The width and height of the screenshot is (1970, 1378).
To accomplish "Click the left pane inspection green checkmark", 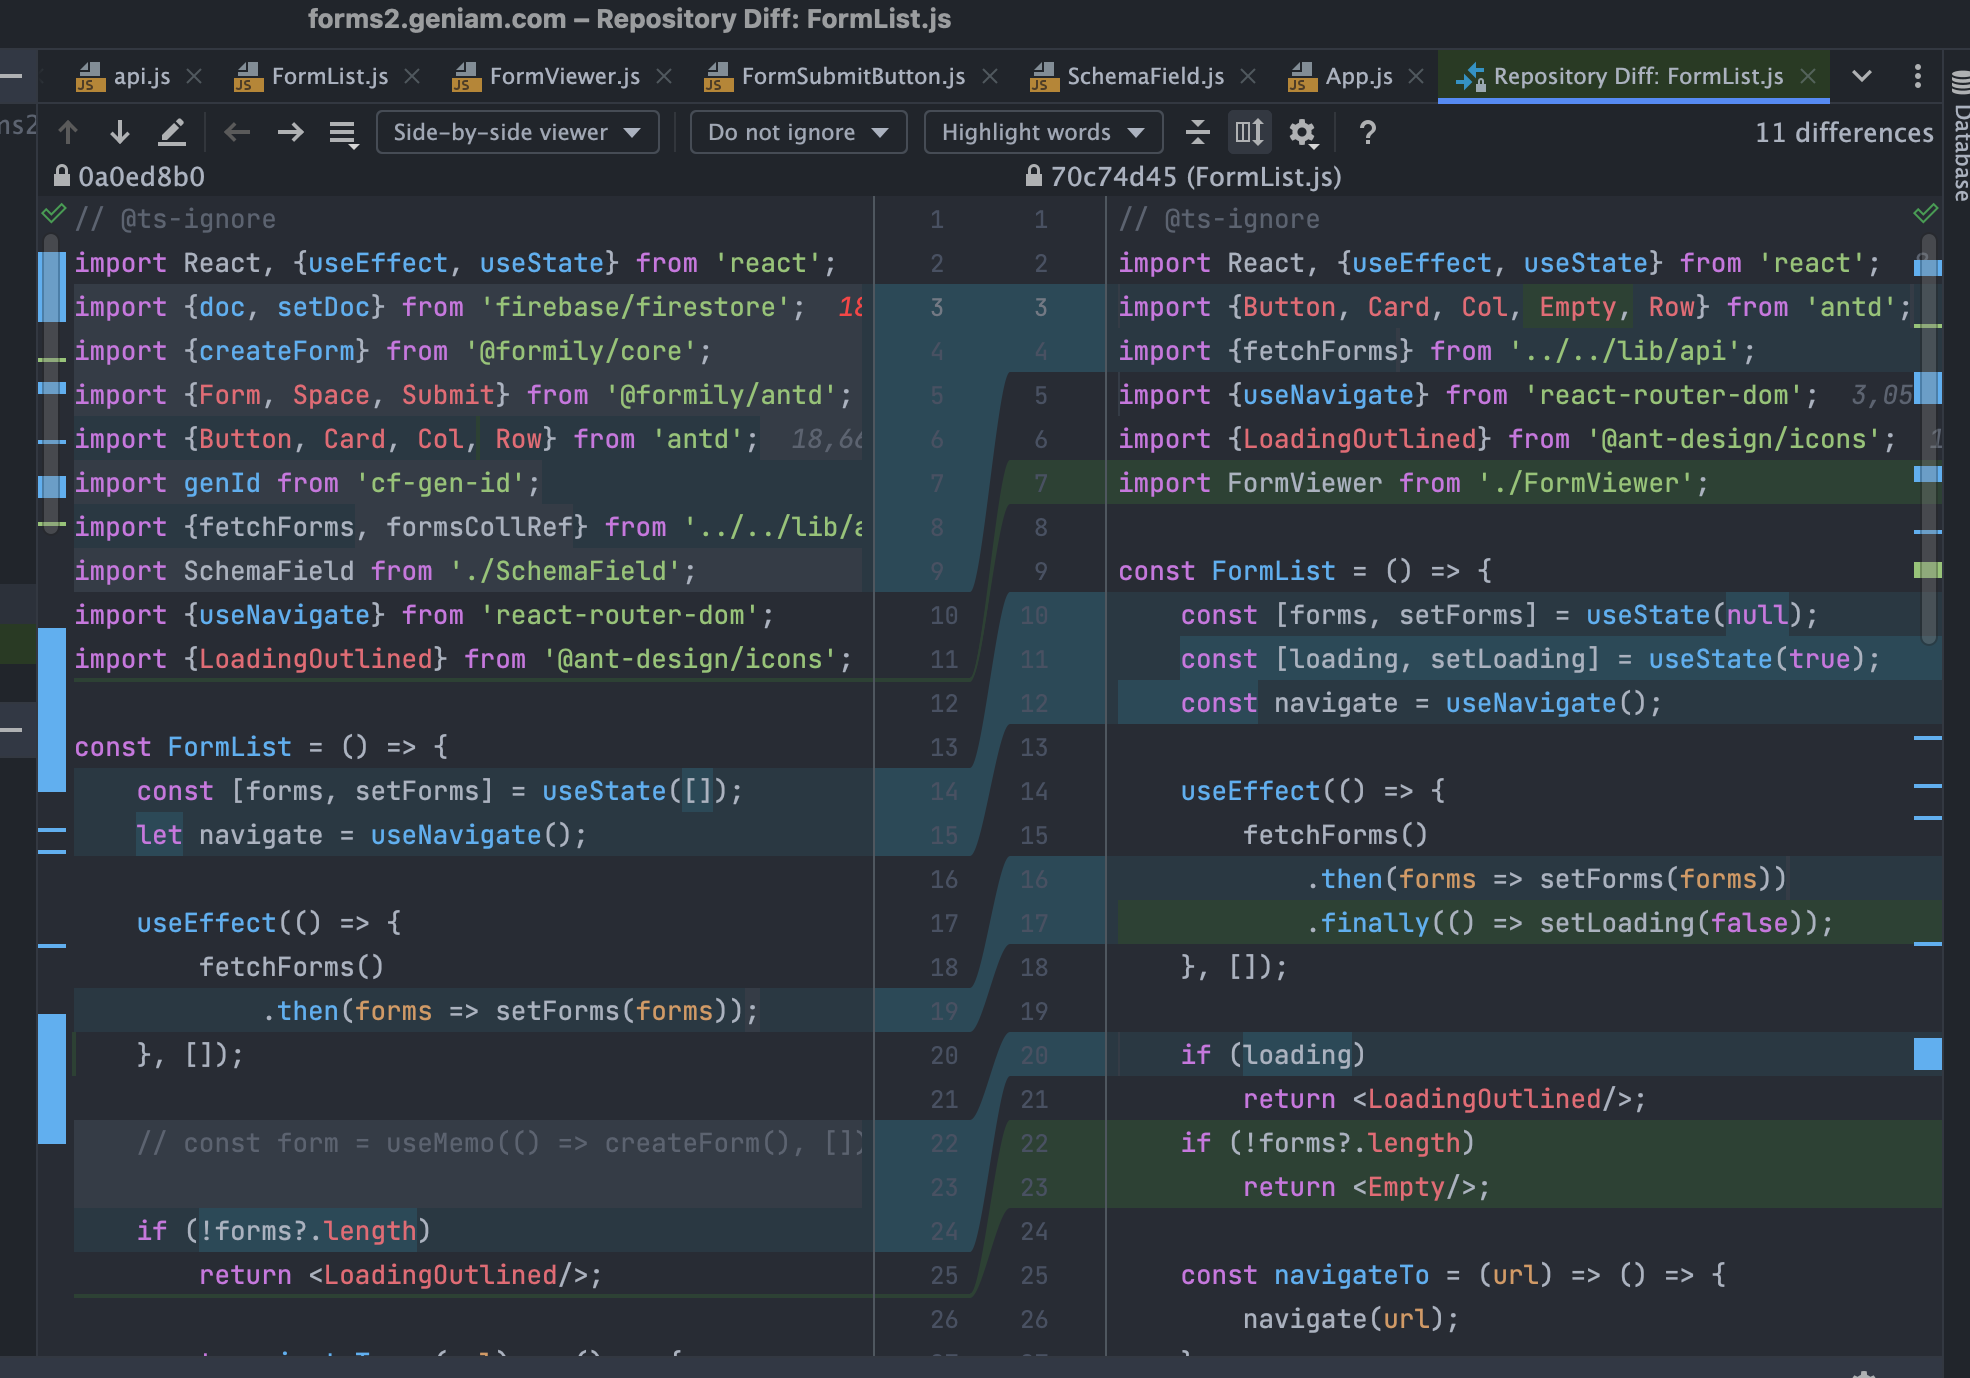I will click(53, 214).
